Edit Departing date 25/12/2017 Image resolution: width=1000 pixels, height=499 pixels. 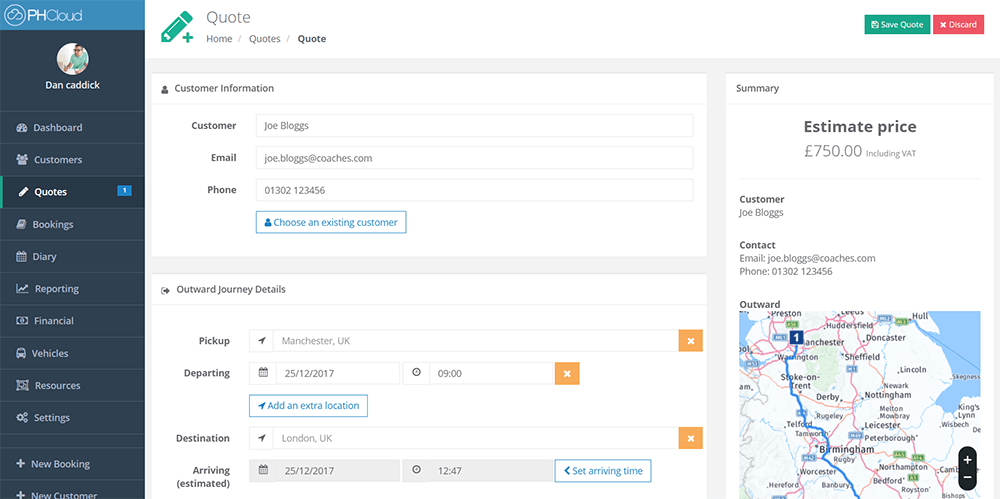tap(338, 373)
